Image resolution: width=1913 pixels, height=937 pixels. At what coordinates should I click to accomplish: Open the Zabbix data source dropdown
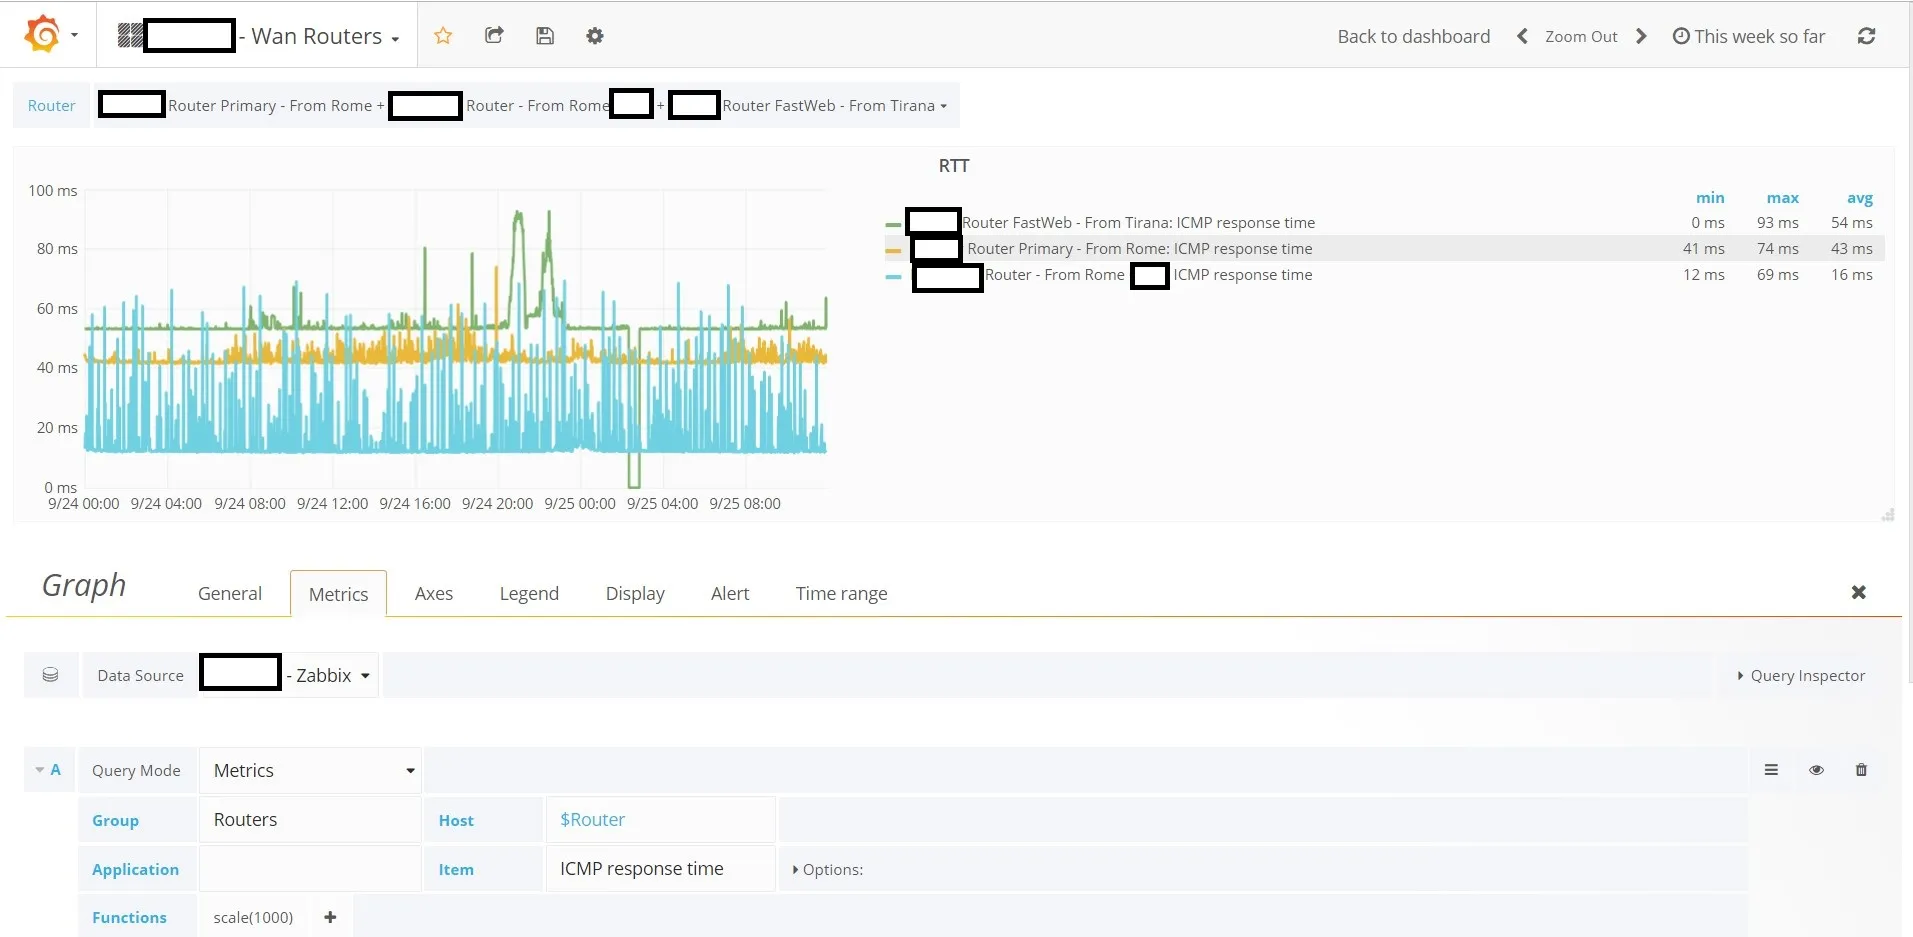pyautogui.click(x=289, y=675)
